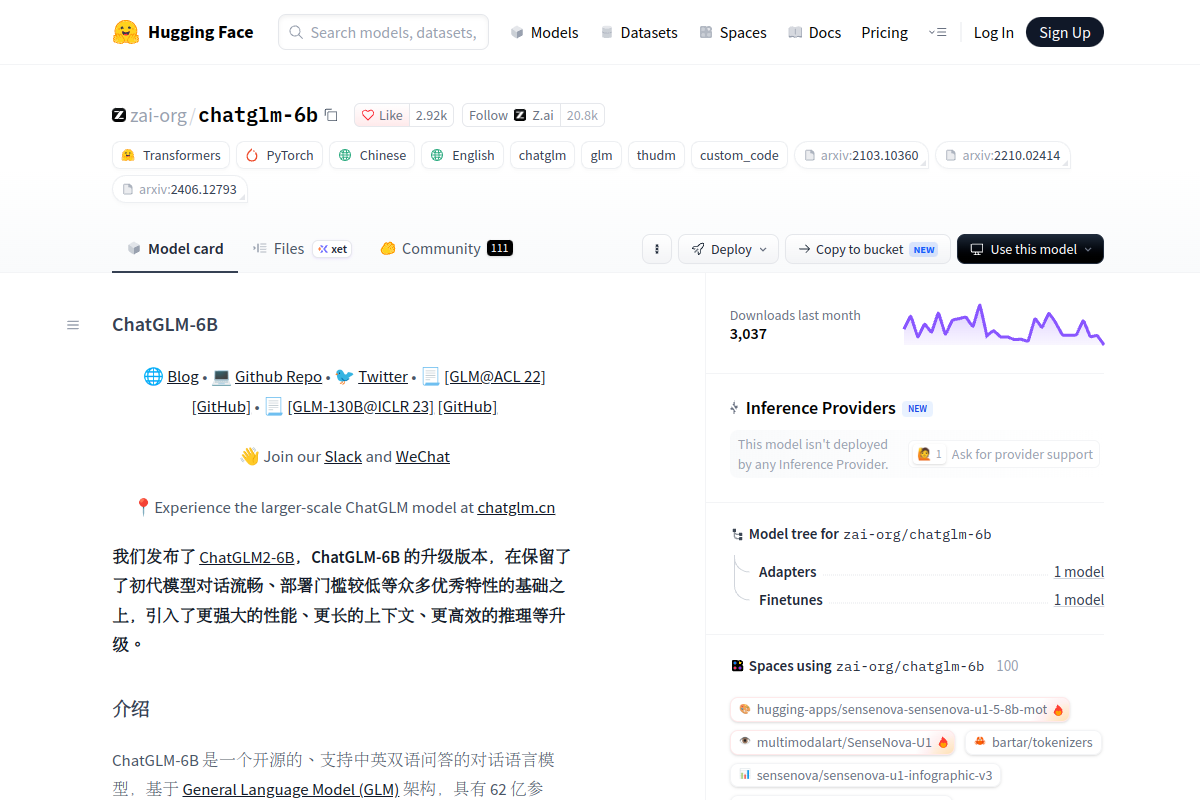This screenshot has width=1200, height=800.
Task: Open the Twitter link
Action: [383, 377]
